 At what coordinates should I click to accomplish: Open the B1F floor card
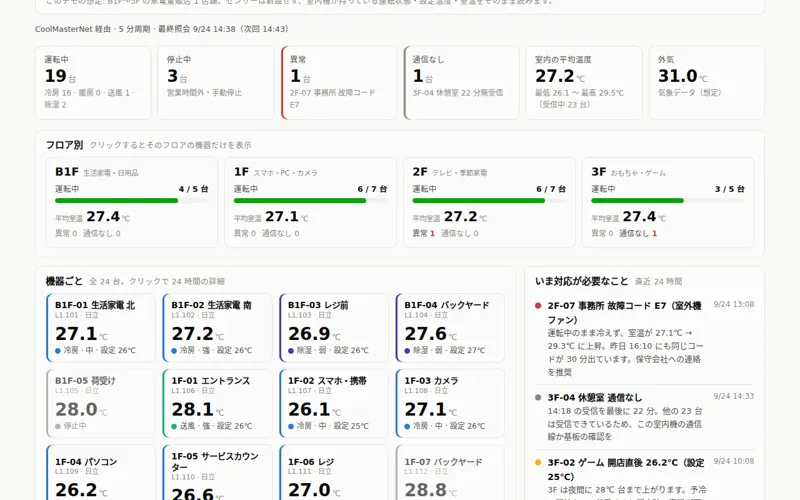pyautogui.click(x=132, y=203)
